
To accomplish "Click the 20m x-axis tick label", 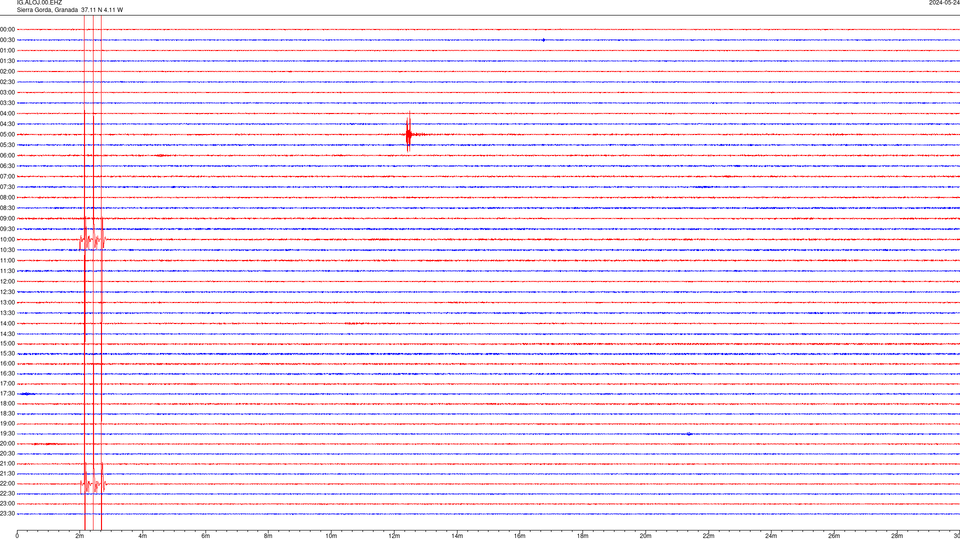I will (645, 536).
